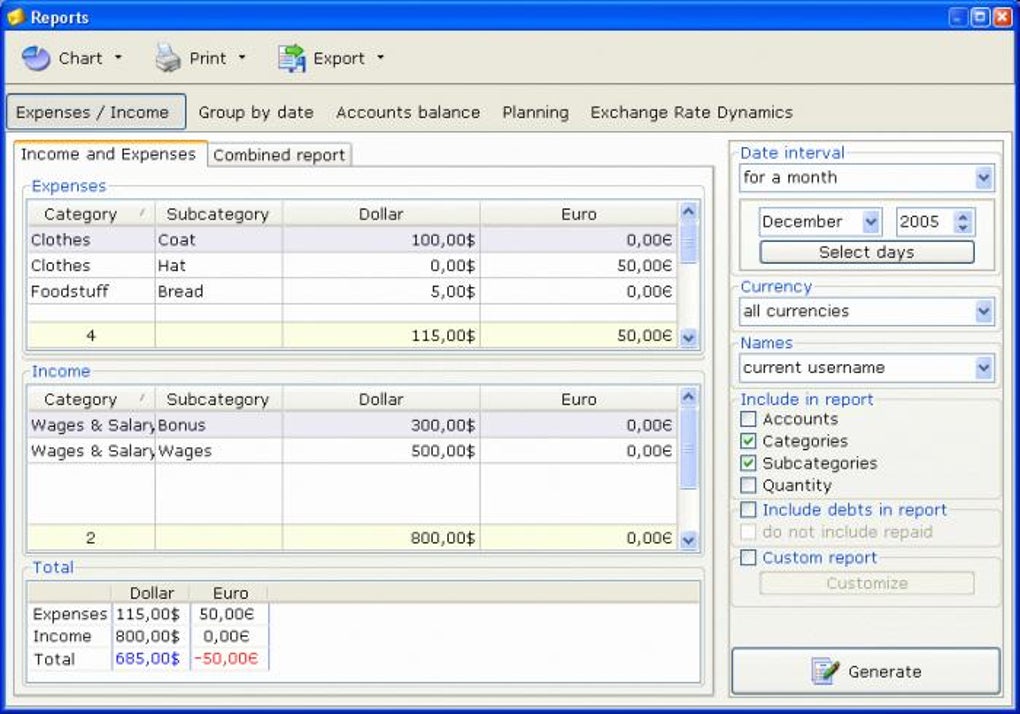Click the Select days button

(x=866, y=252)
